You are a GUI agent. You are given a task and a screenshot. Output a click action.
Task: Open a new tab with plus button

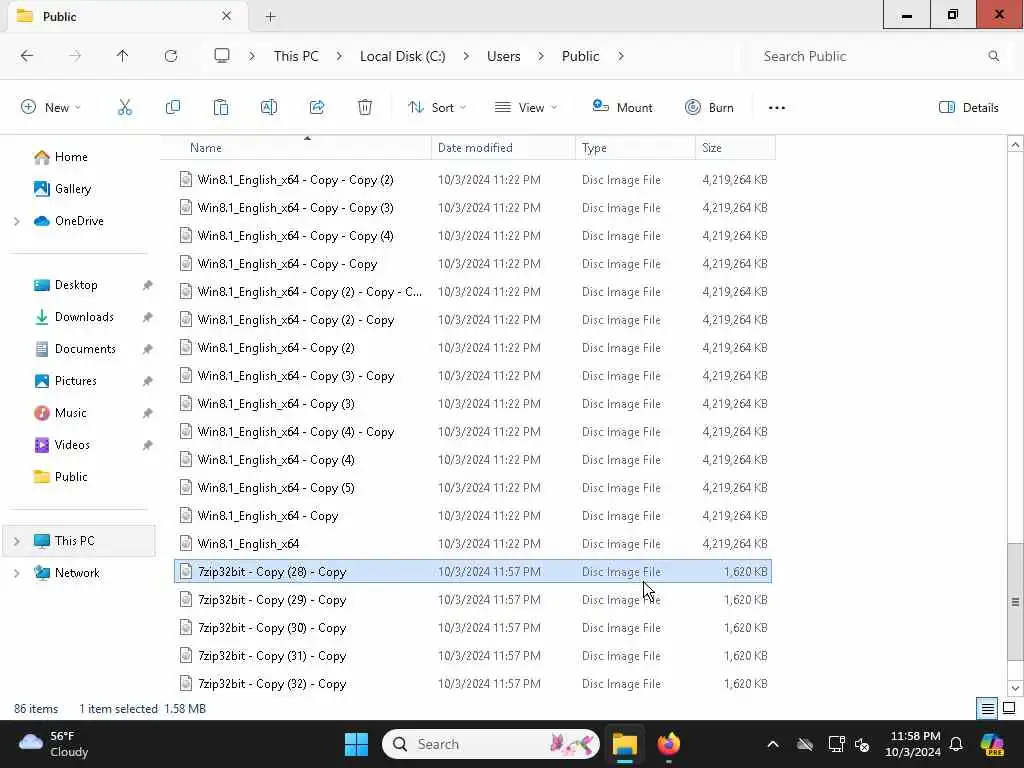click(270, 17)
